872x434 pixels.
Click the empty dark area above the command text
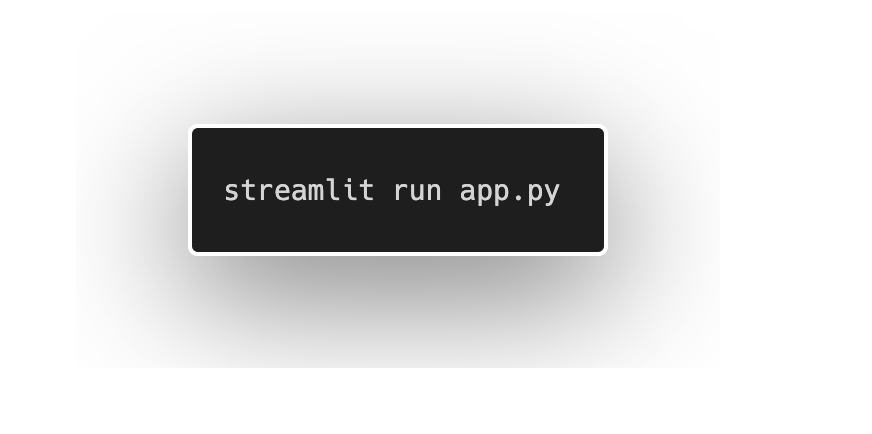pos(398,153)
